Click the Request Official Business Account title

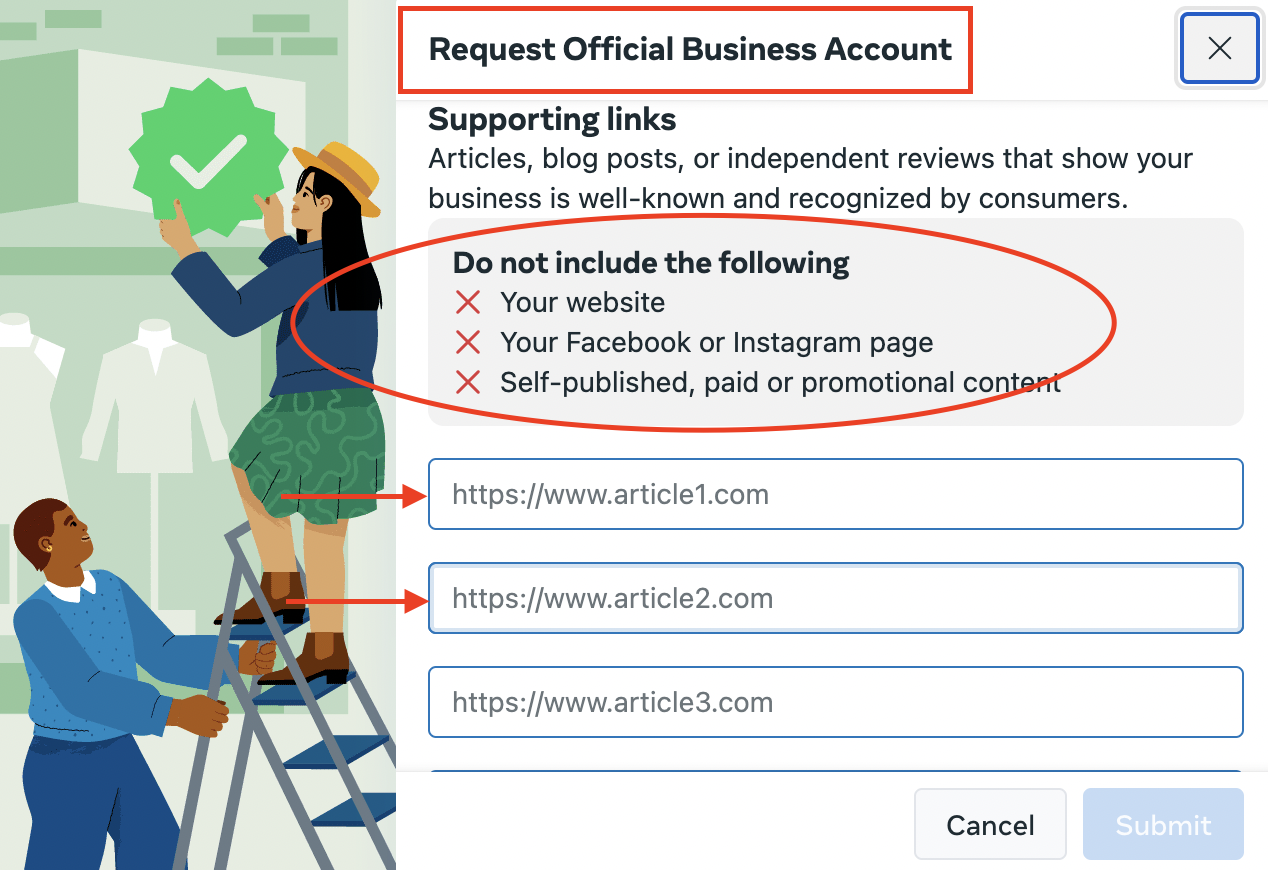pyautogui.click(x=690, y=49)
